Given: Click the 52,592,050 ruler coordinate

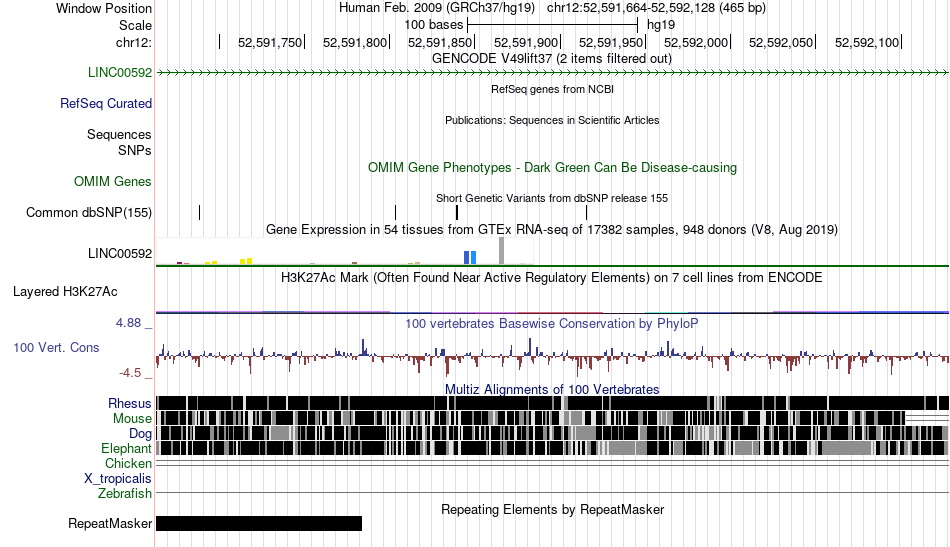Looking at the screenshot, I should pos(781,42).
